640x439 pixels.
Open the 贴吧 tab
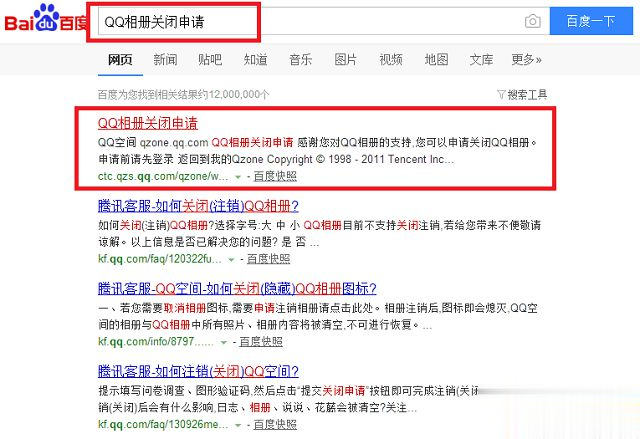tap(210, 60)
